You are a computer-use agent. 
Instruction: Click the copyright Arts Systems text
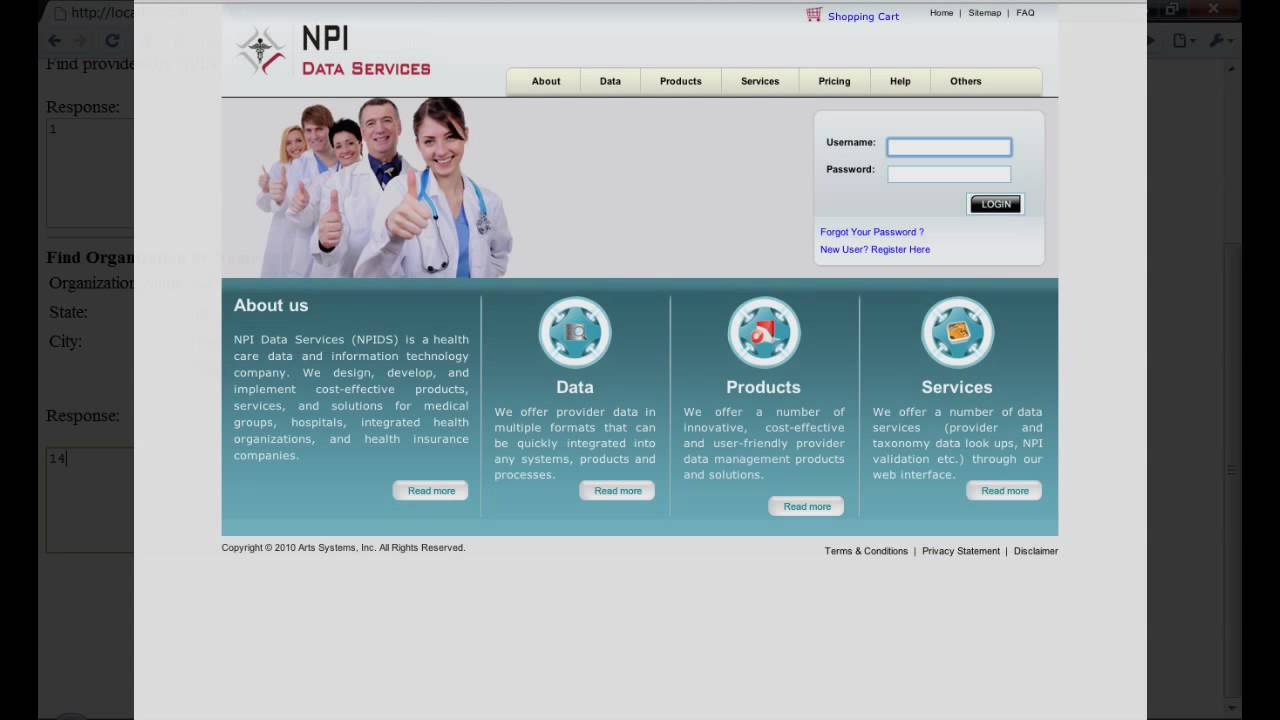pyautogui.click(x=343, y=548)
